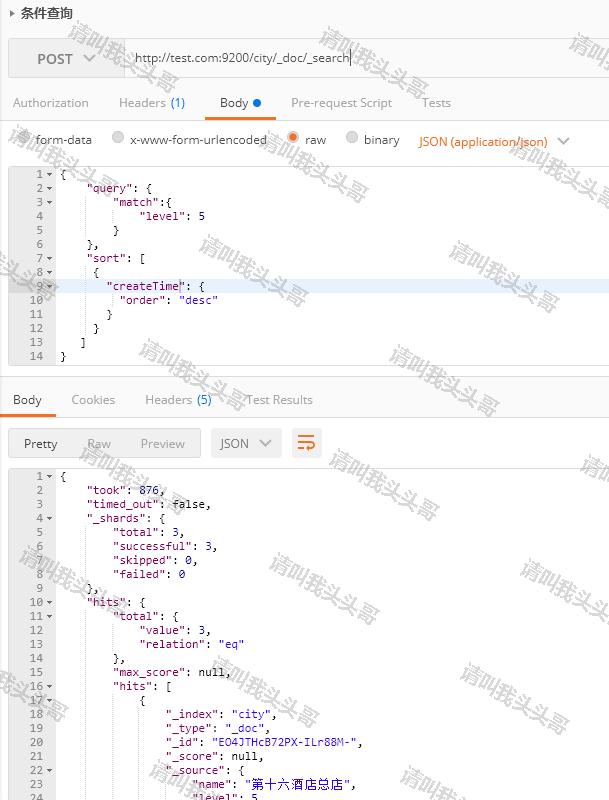This screenshot has height=800, width=609.
Task: Select the binary radio button
Action: click(351, 137)
